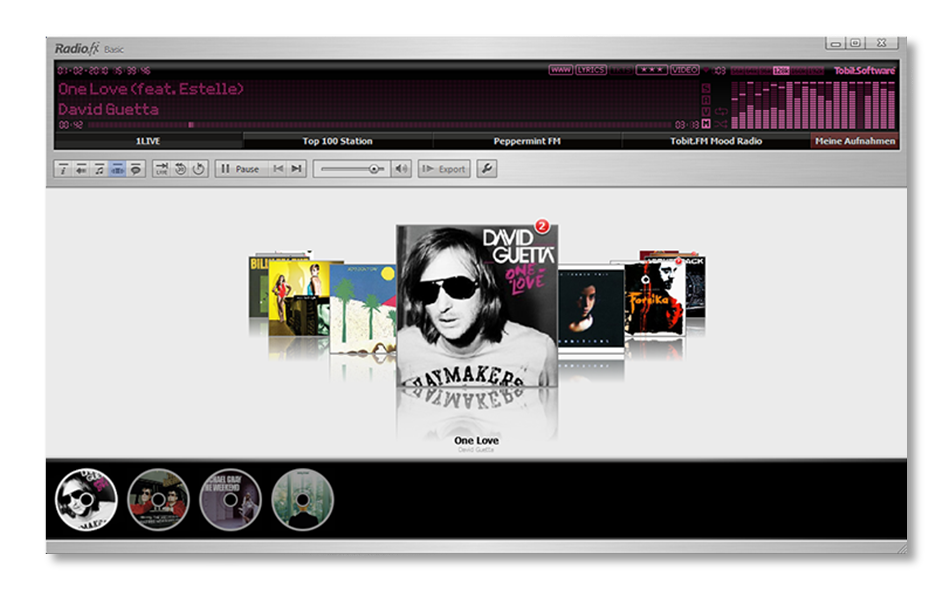Open the VIDEO button in display
The width and height of the screenshot is (950, 590).
(x=685, y=70)
